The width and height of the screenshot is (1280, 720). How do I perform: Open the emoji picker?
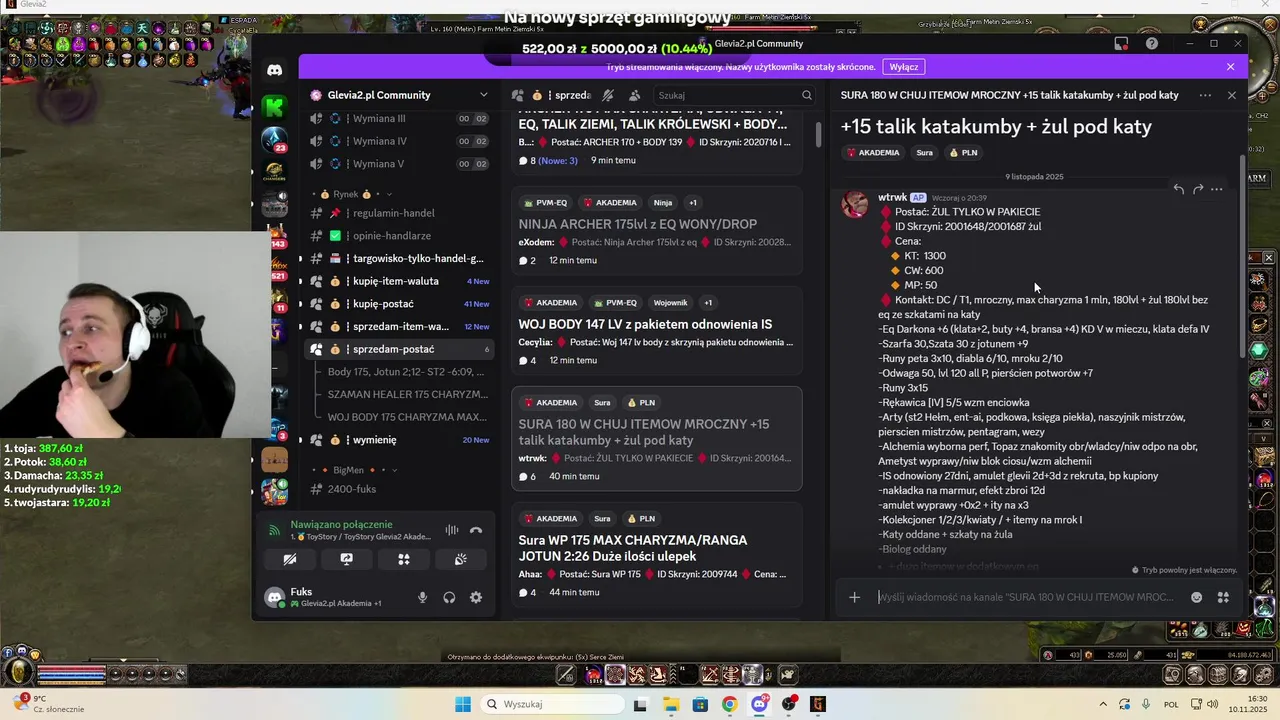click(x=1196, y=597)
